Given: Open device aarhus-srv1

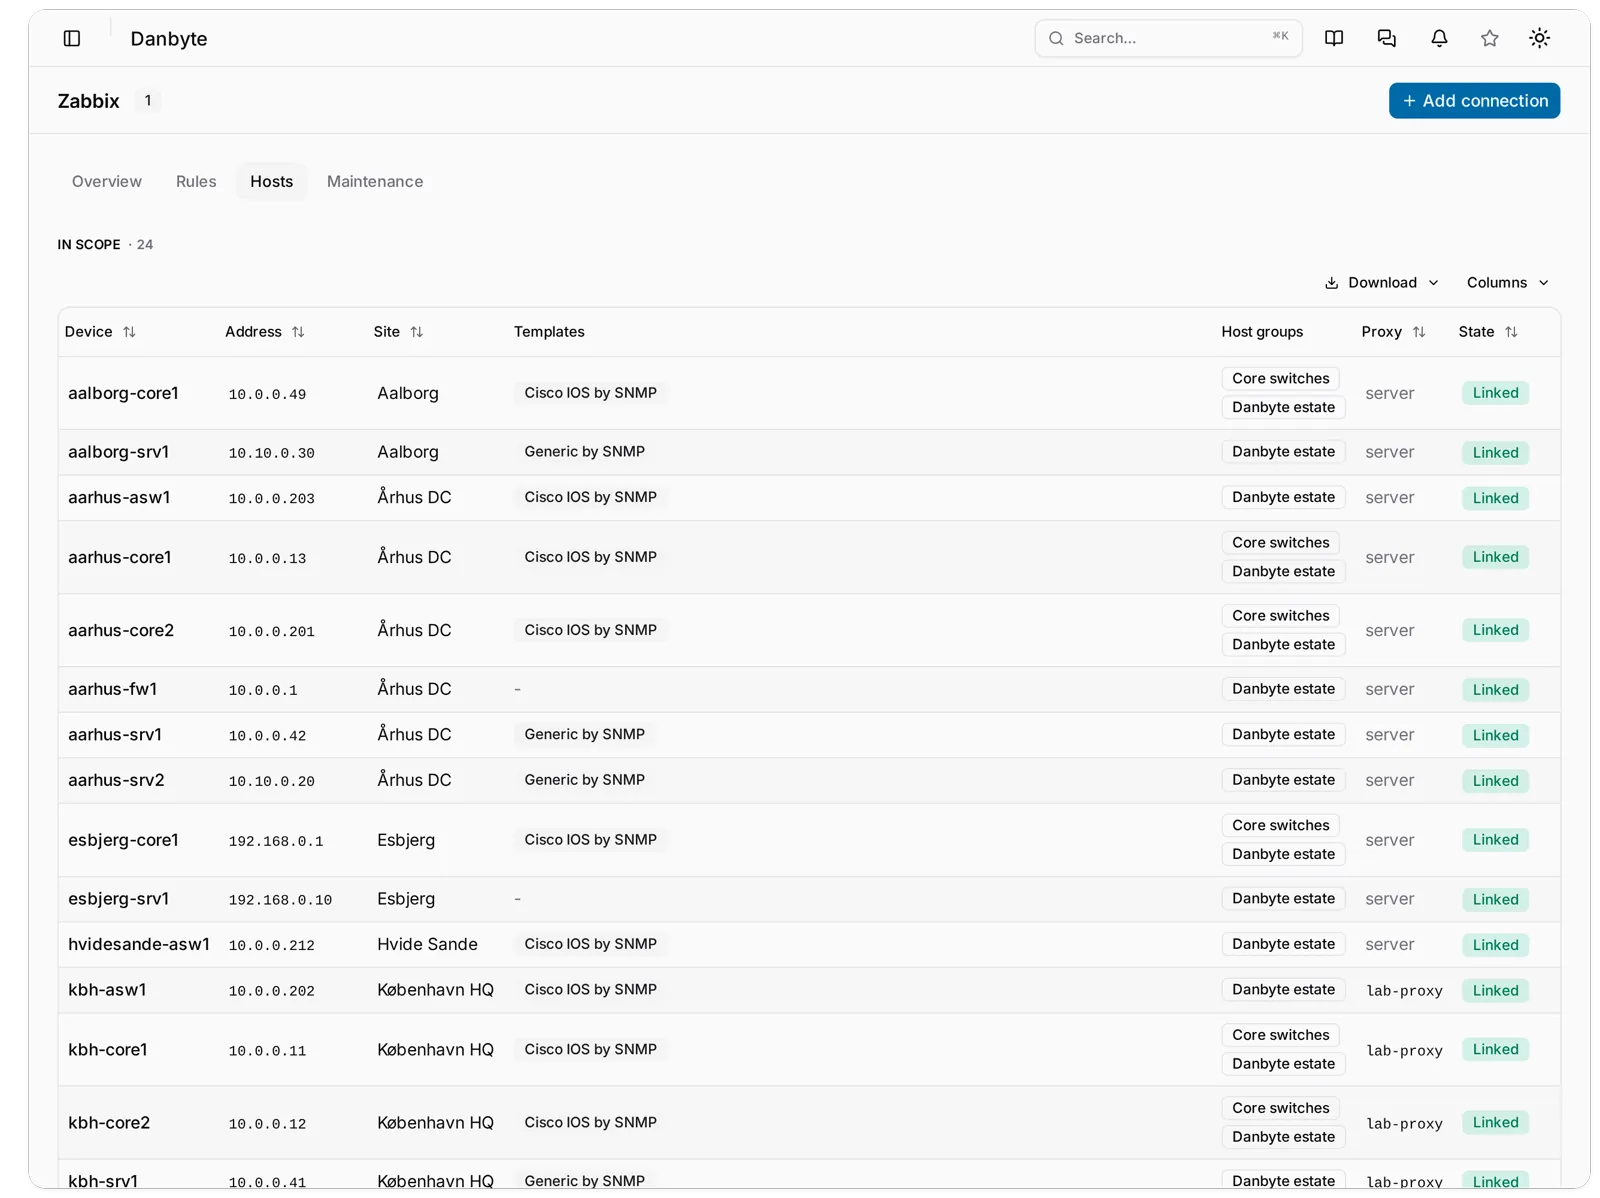Looking at the screenshot, I should pos(115,734).
